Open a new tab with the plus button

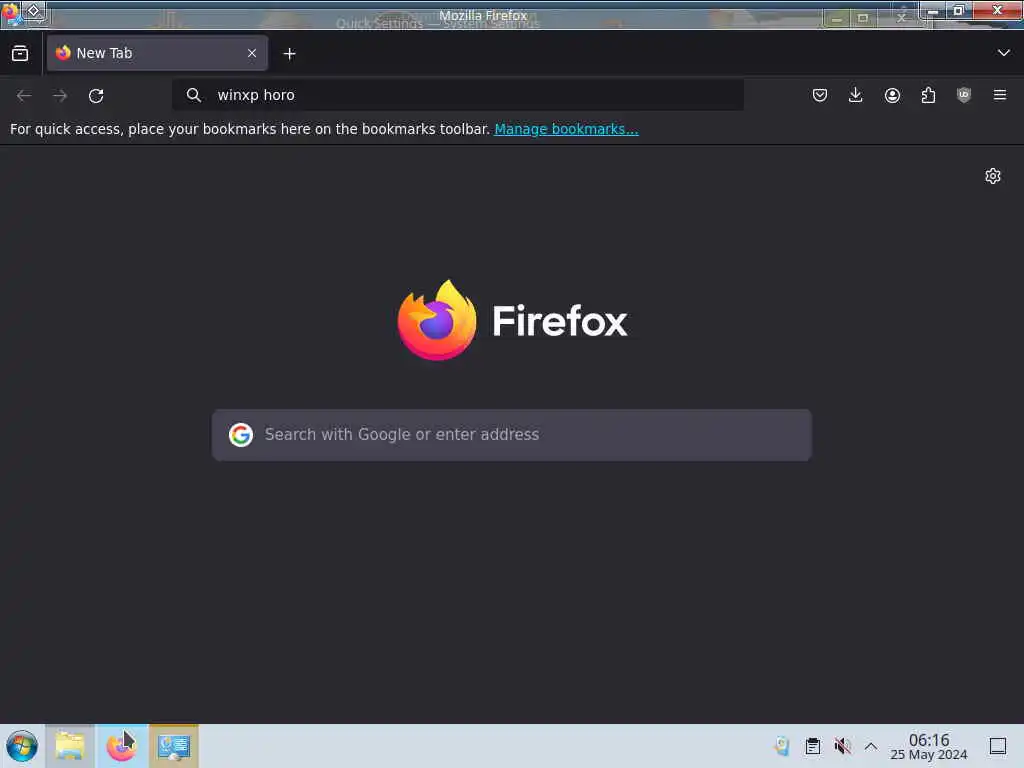(x=289, y=54)
